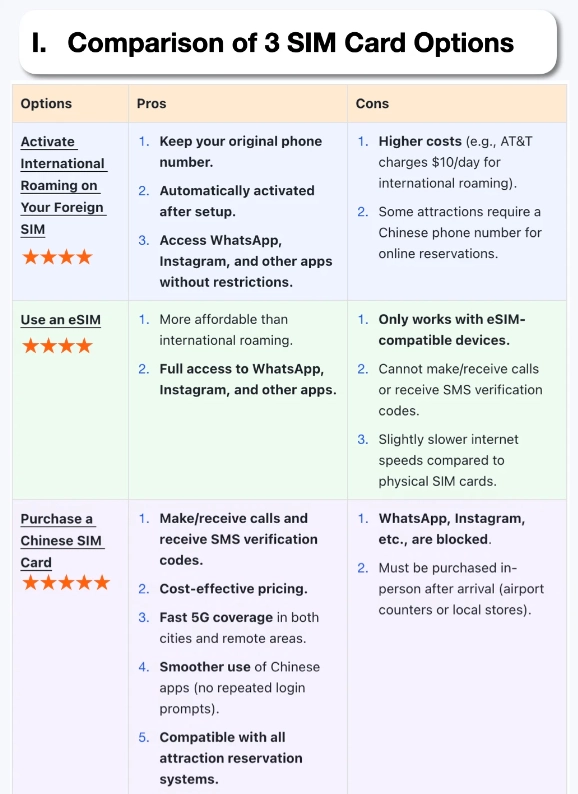
Task: Click 'Automatically activated after setup' item
Action: click(x=237, y=201)
